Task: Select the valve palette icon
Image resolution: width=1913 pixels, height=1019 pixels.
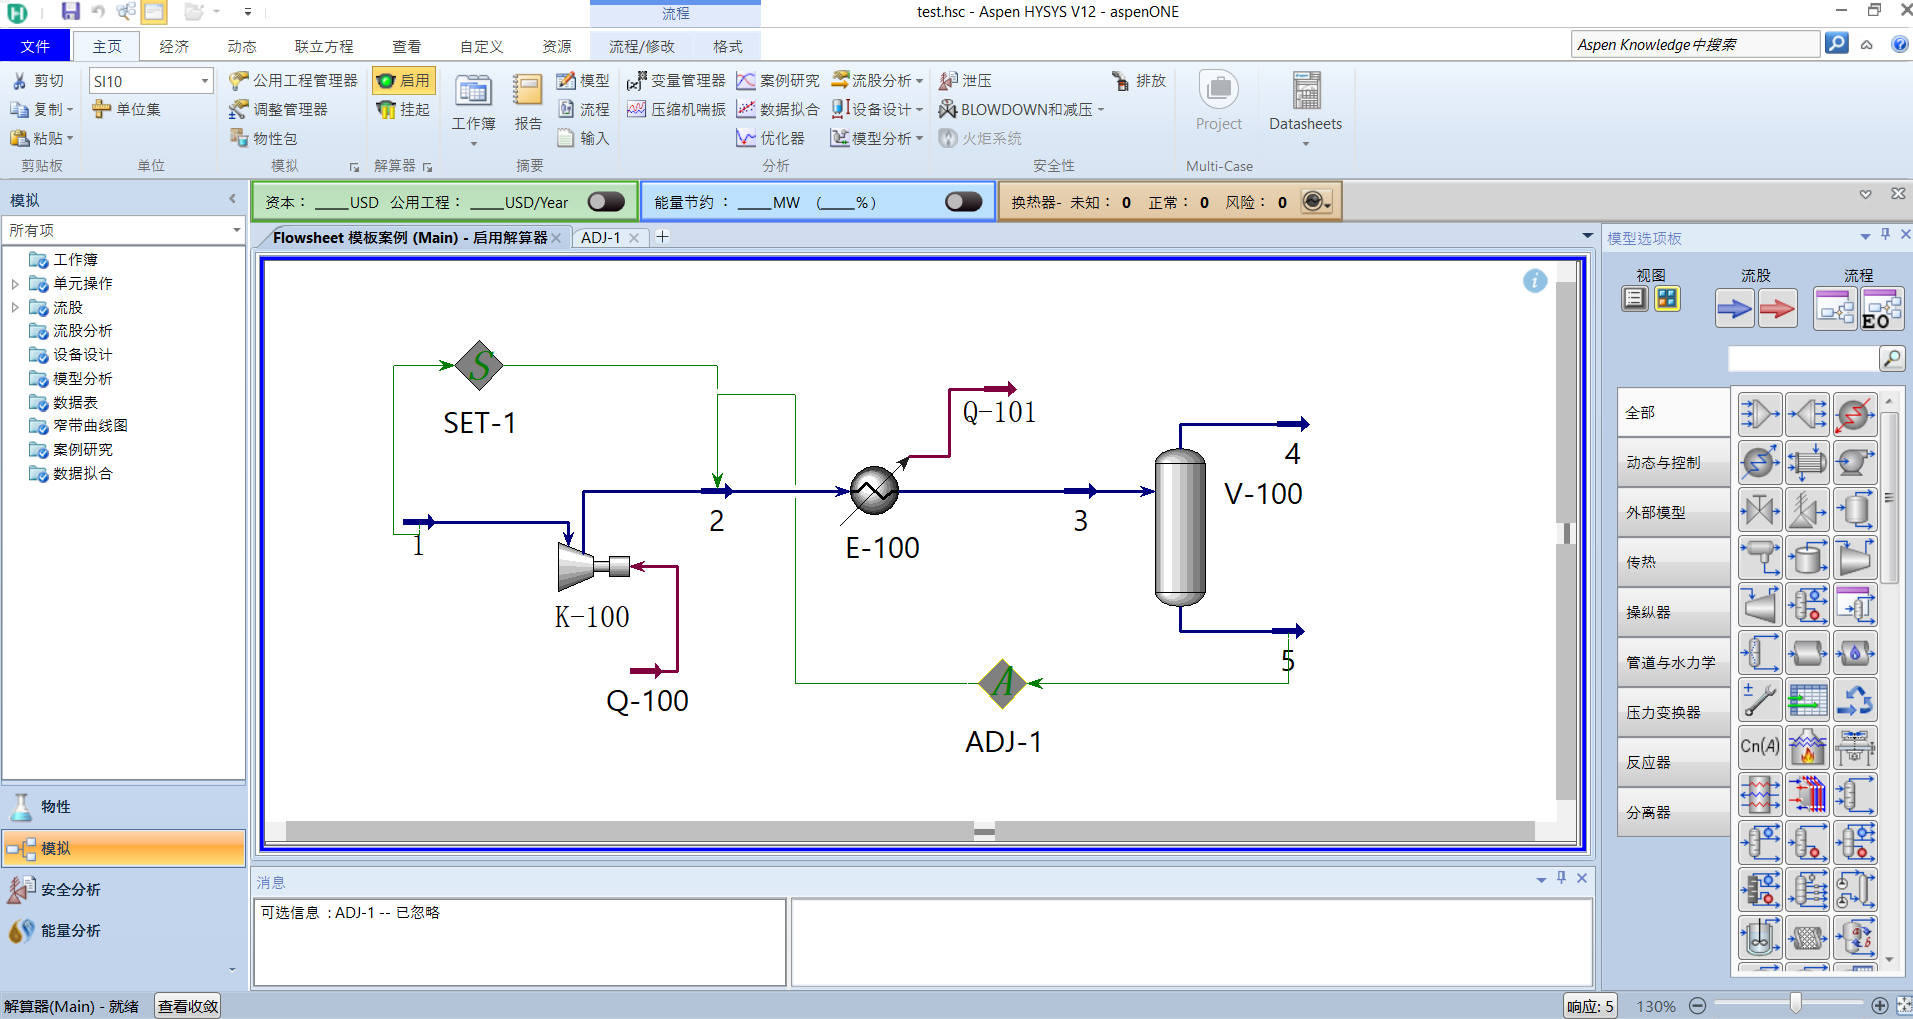Action: (x=1760, y=511)
